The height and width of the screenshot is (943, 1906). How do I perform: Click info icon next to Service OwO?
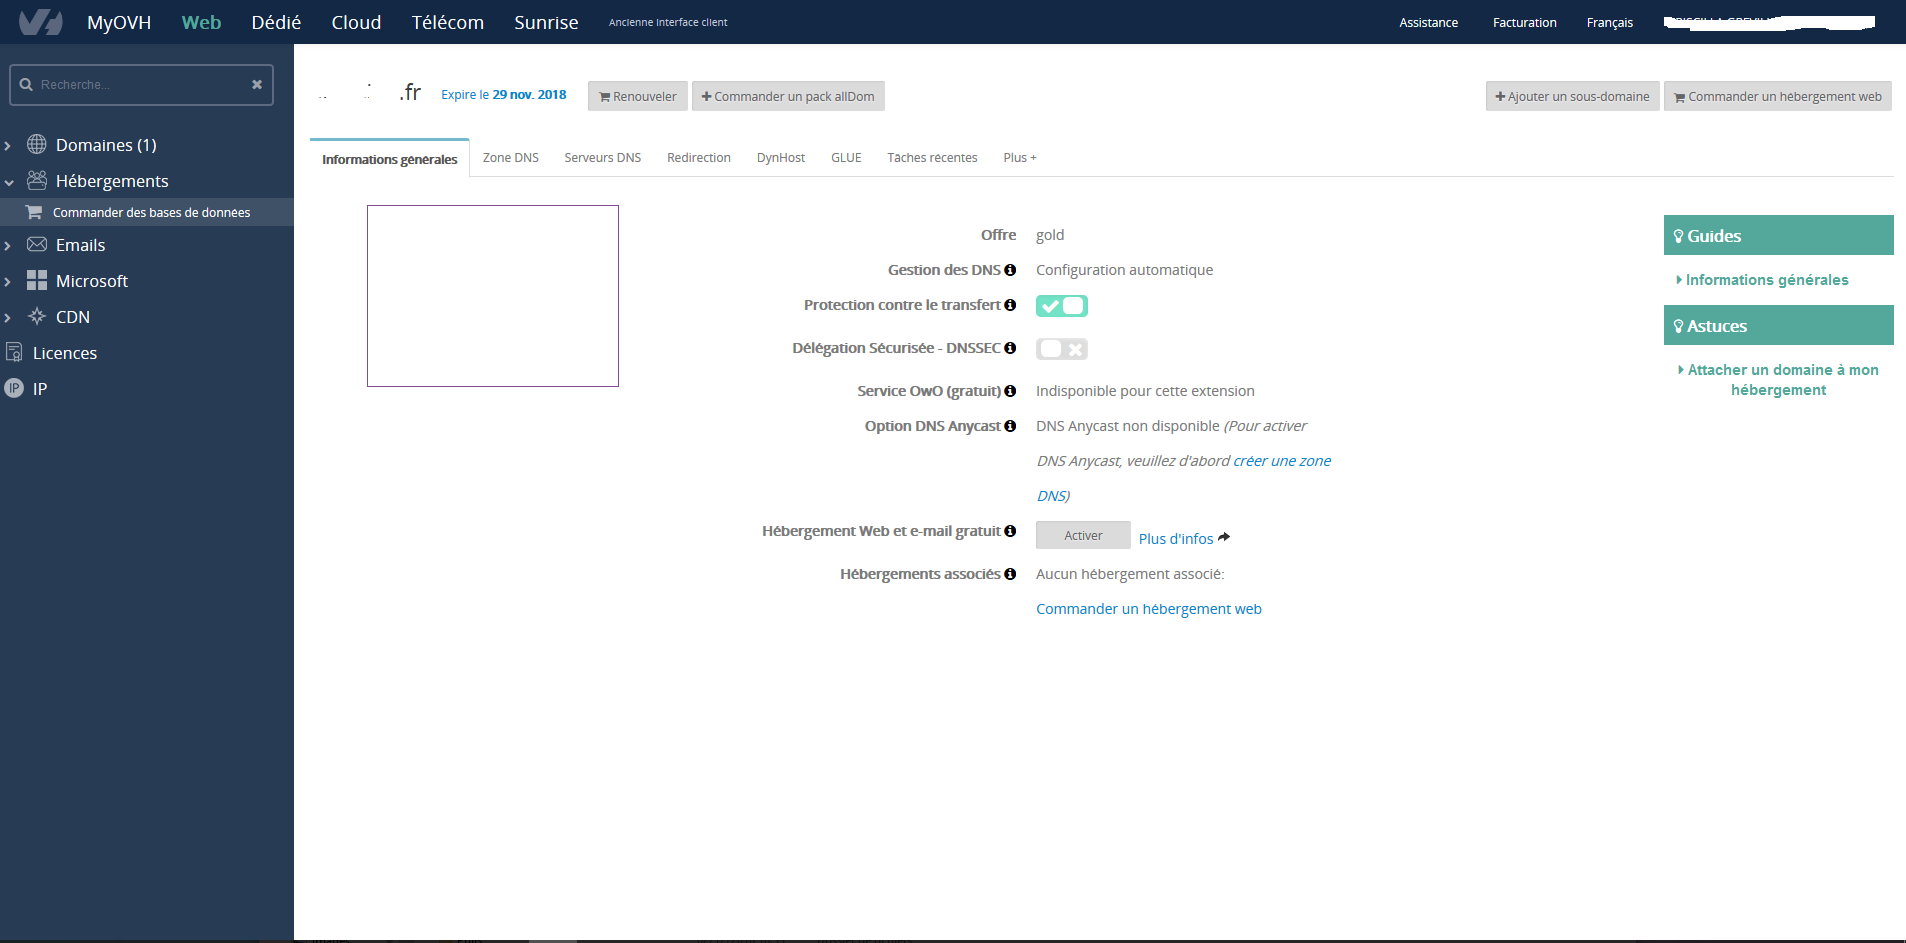[1010, 391]
